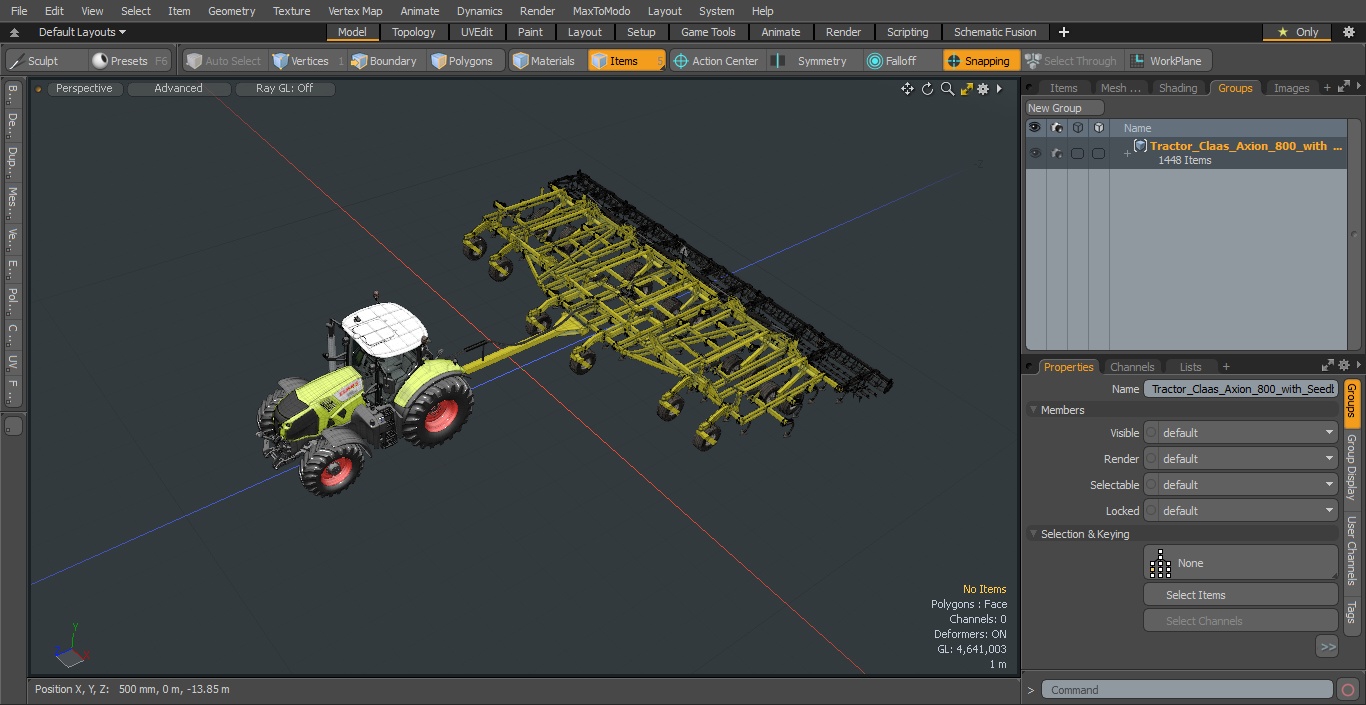Open the Geometry menu
The image size is (1366, 705).
231,11
